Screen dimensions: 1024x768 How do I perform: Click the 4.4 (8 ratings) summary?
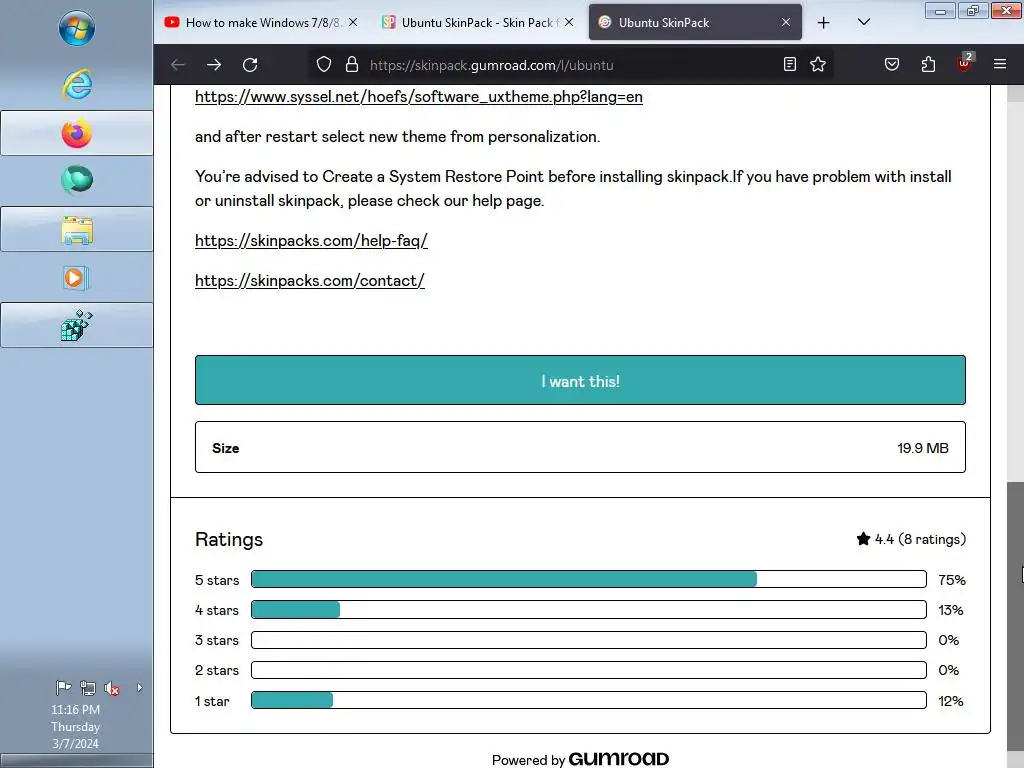click(x=910, y=539)
